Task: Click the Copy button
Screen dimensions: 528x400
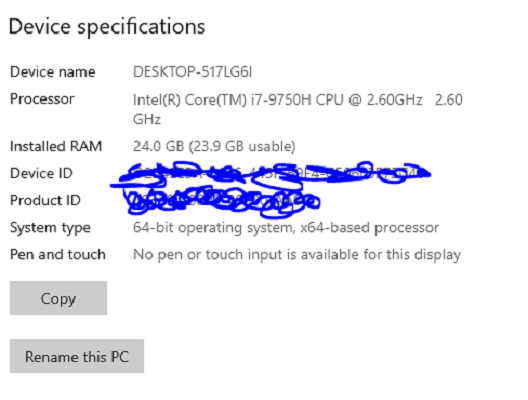Action: click(58, 298)
